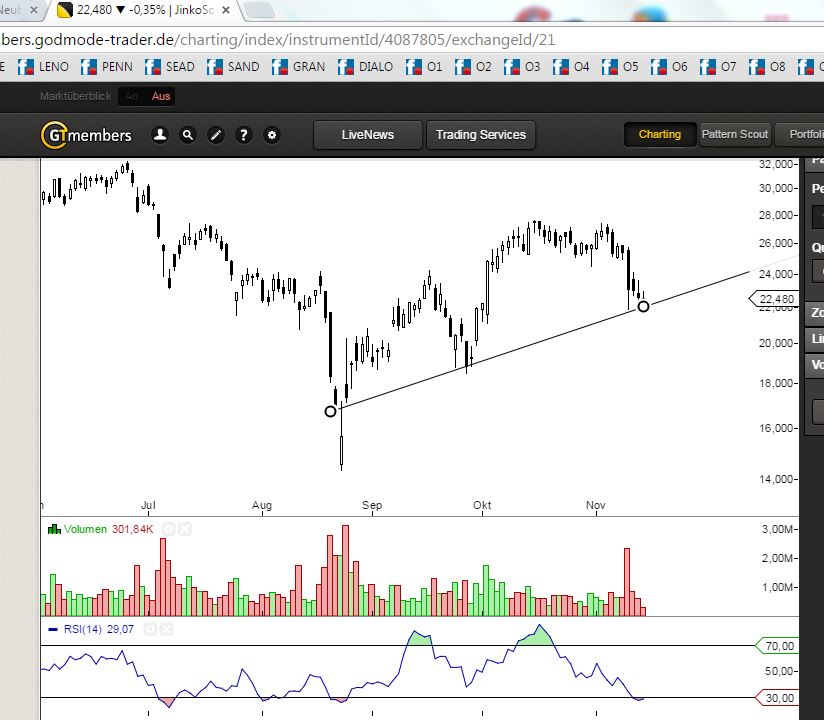The width and height of the screenshot is (824, 720).
Task: Click the Aug label on time axis
Action: pyautogui.click(x=262, y=505)
